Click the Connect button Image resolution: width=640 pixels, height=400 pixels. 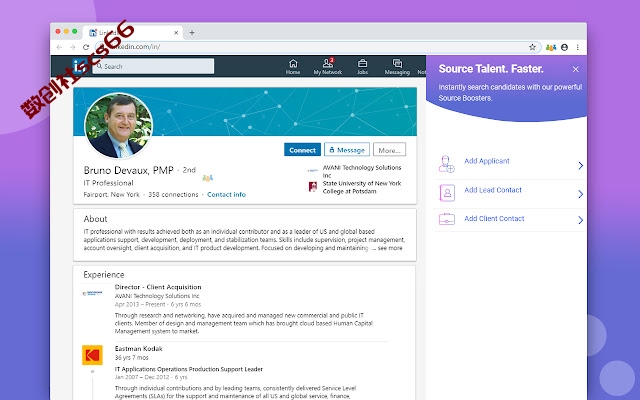302,150
